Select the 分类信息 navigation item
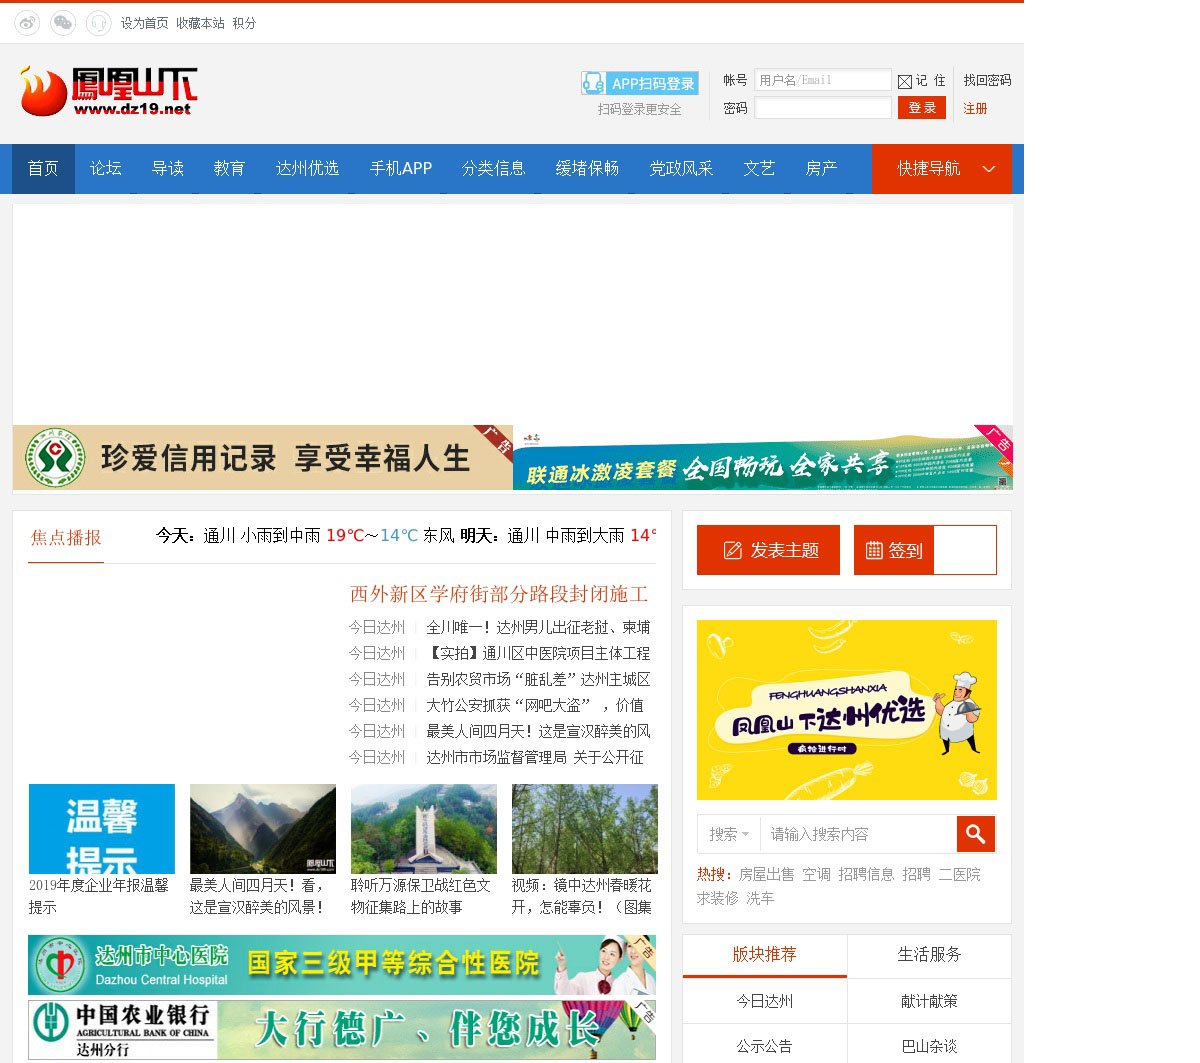The width and height of the screenshot is (1200, 1063). 493,169
